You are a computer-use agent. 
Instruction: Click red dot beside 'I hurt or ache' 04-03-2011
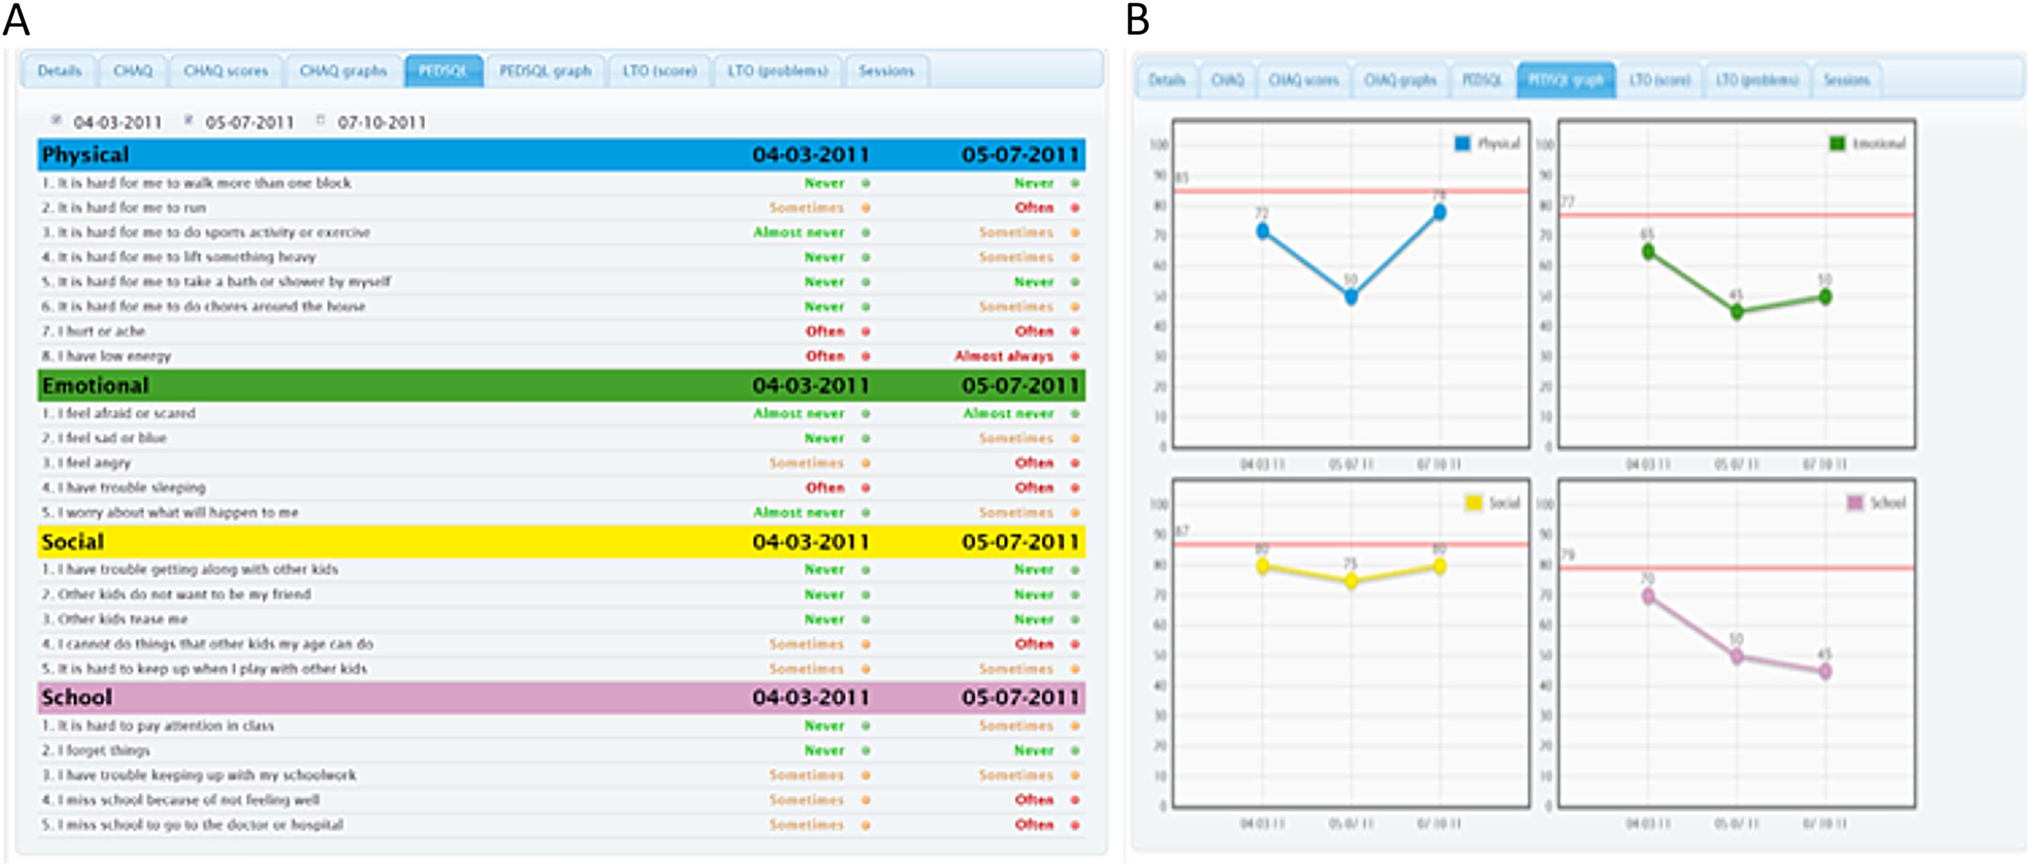866,331
